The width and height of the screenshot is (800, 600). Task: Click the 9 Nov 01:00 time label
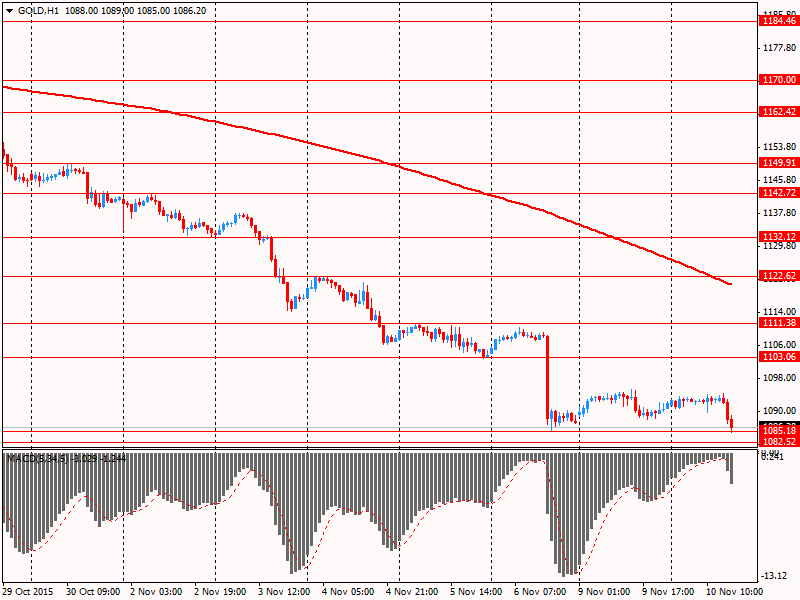[604, 592]
